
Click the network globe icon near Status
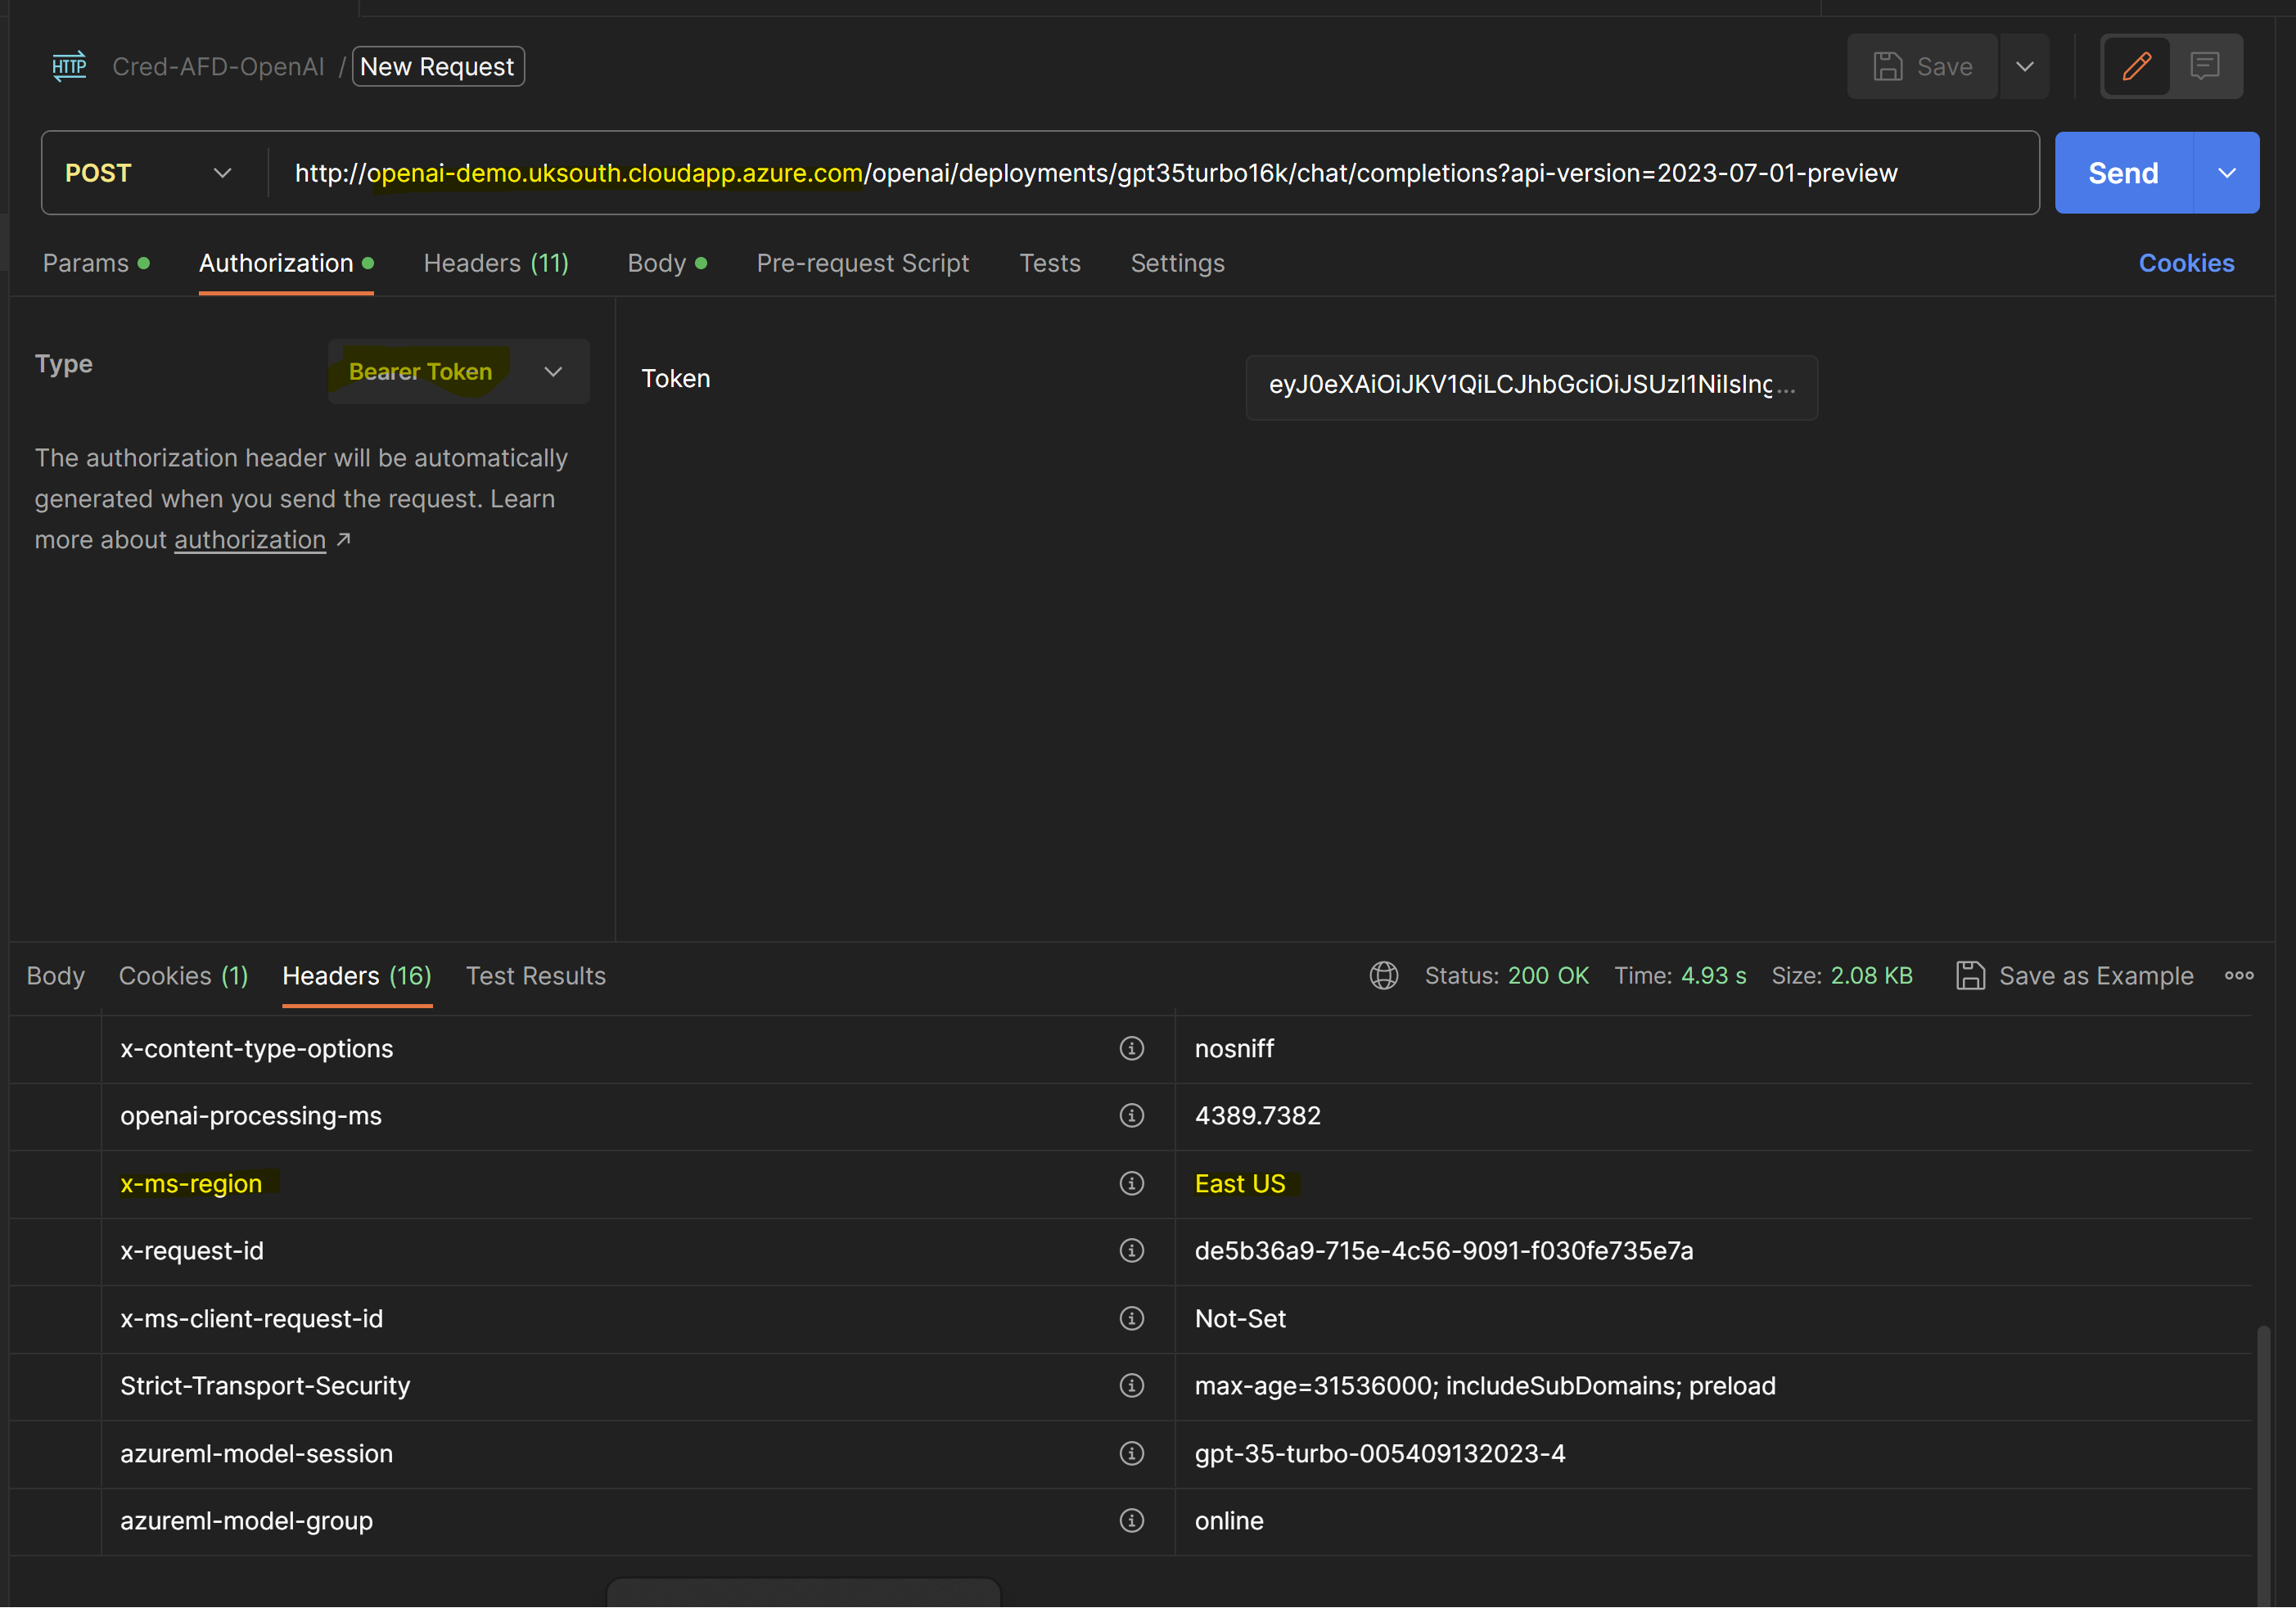pos(1383,975)
